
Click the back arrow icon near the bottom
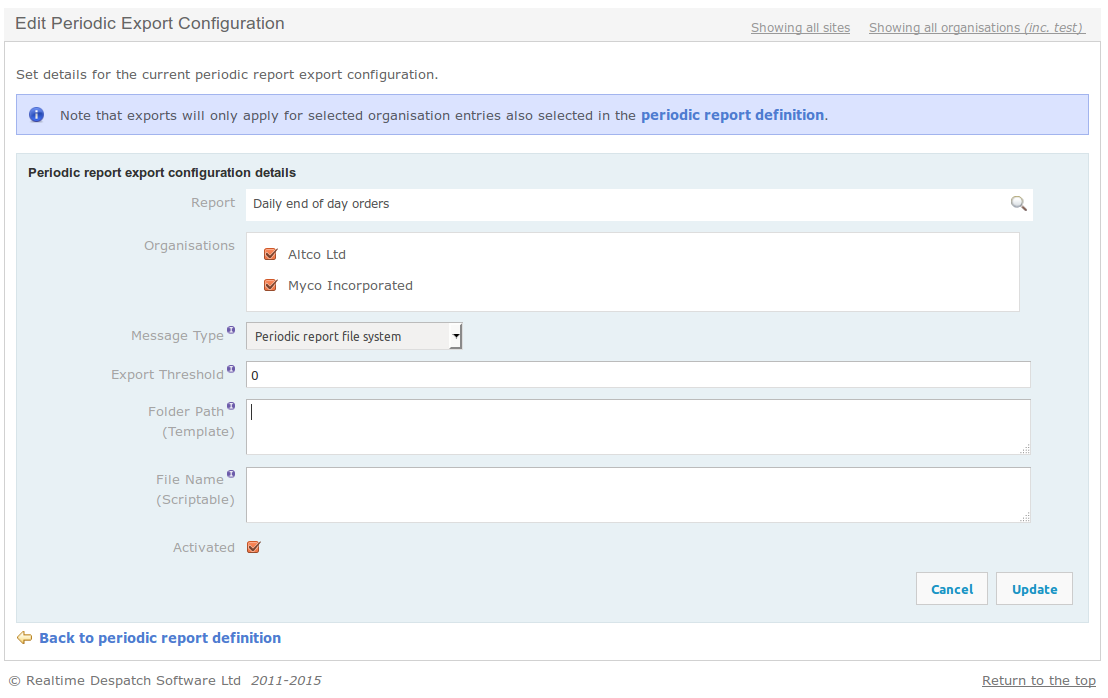pos(24,637)
